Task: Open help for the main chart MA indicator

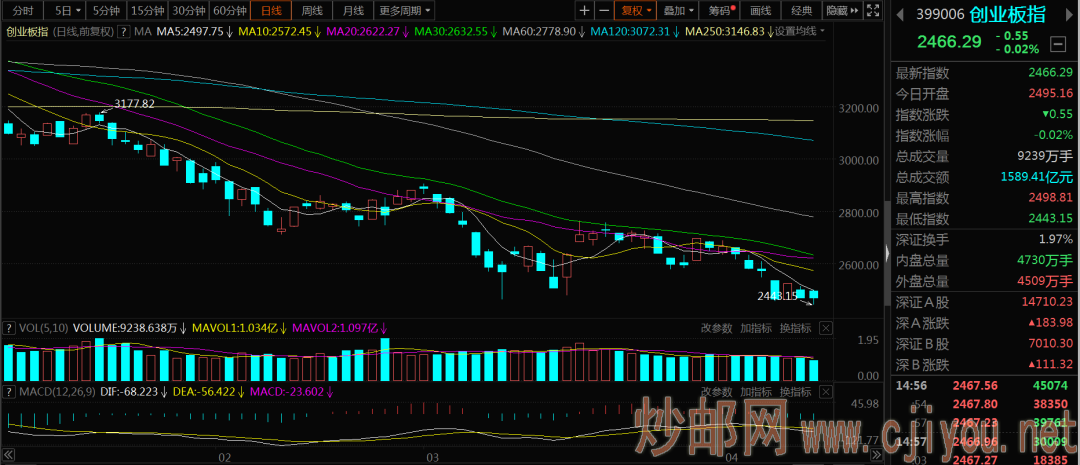Action: 123,31
